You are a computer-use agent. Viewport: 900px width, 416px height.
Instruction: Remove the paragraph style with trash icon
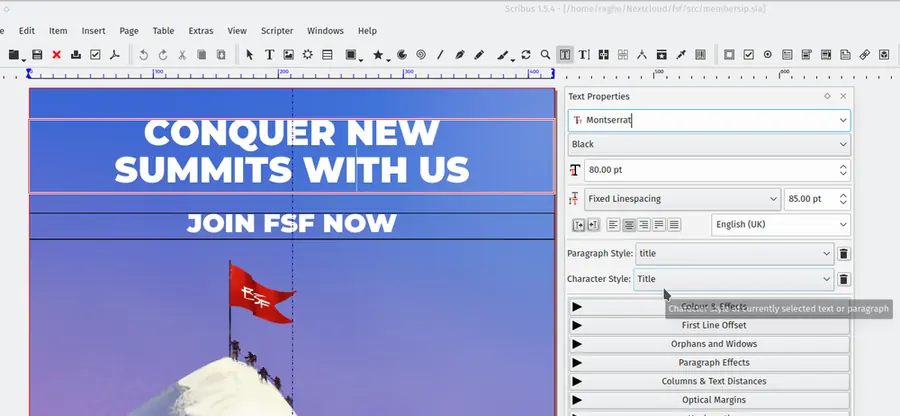tap(843, 254)
